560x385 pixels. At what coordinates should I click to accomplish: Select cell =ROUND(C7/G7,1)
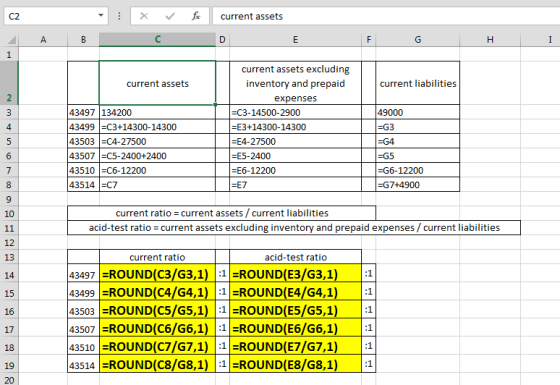point(157,346)
